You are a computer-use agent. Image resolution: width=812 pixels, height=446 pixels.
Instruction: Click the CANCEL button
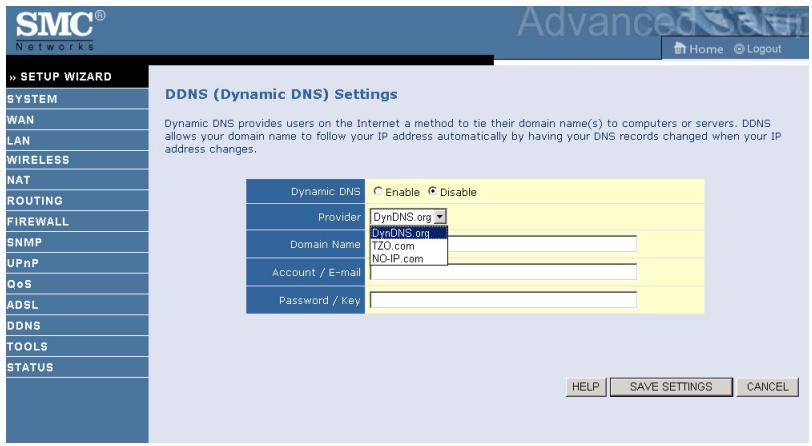tap(767, 387)
